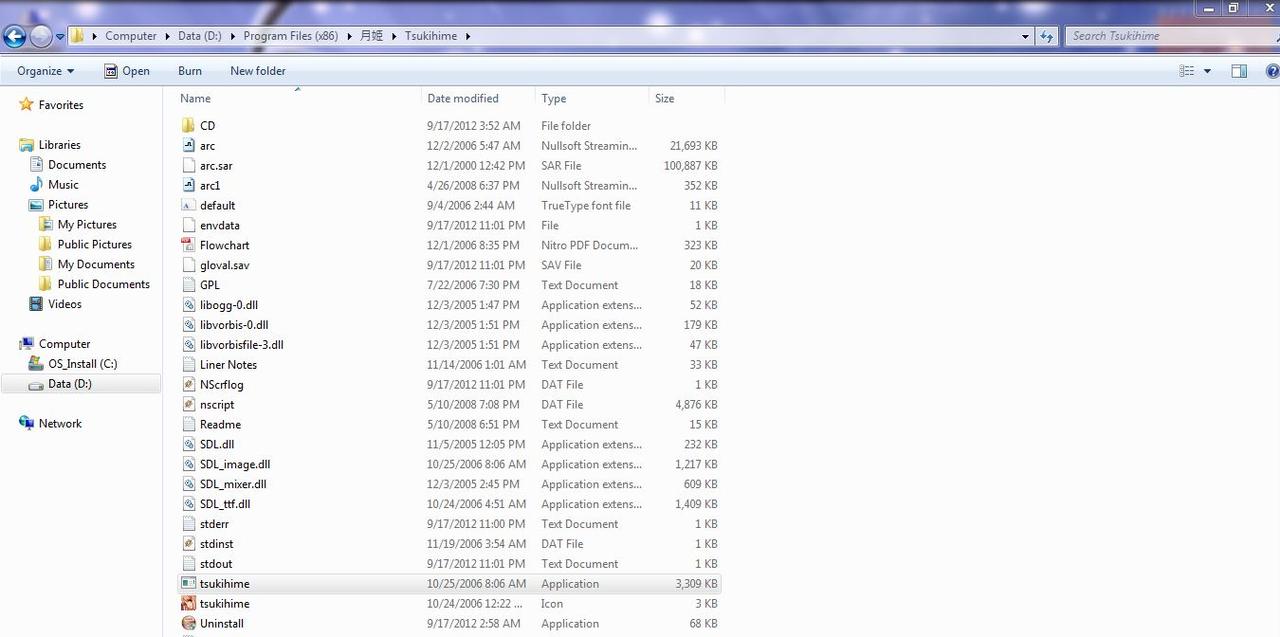Select the tsukihime .ico icon file
Viewport: 1280px width, 637px height.
click(189, 604)
